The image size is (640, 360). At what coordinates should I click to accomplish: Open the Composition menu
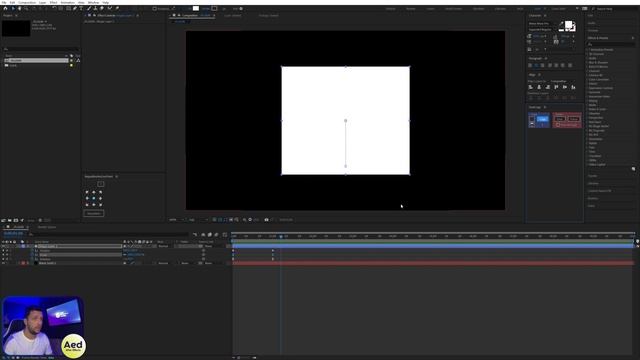coord(27,2)
